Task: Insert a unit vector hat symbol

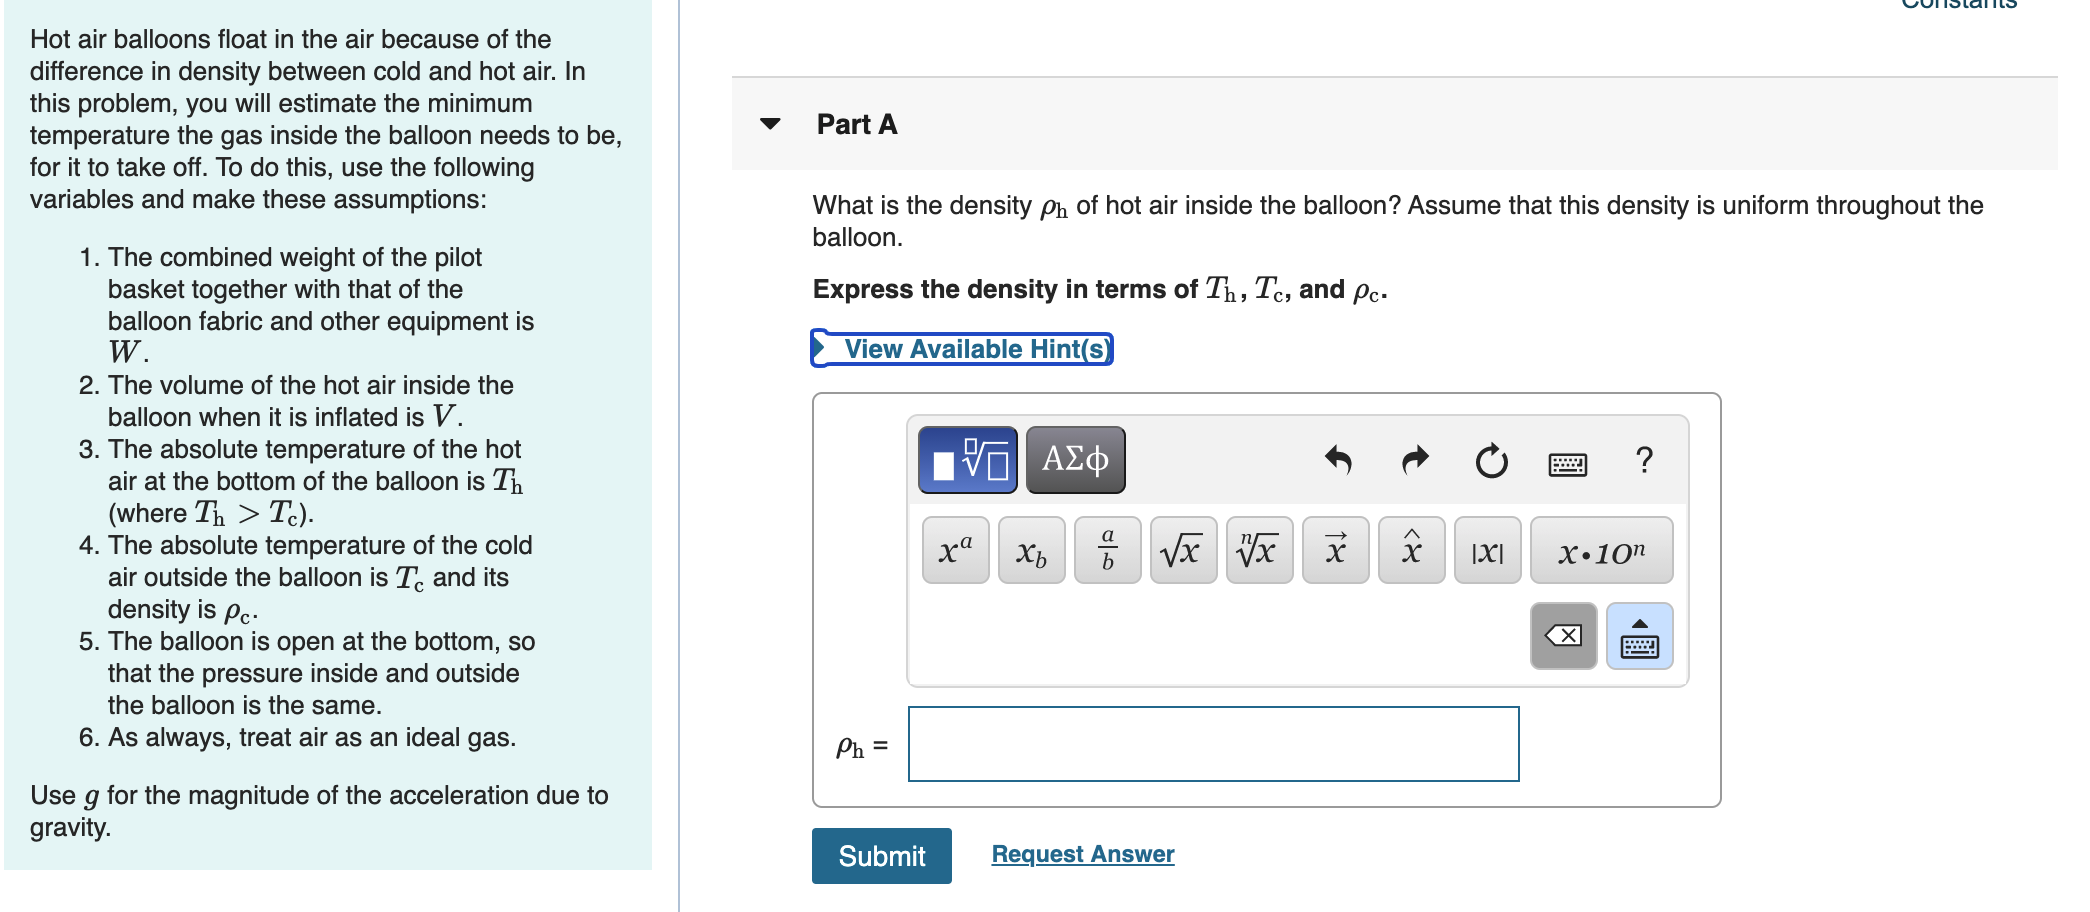Action: coord(1412,550)
